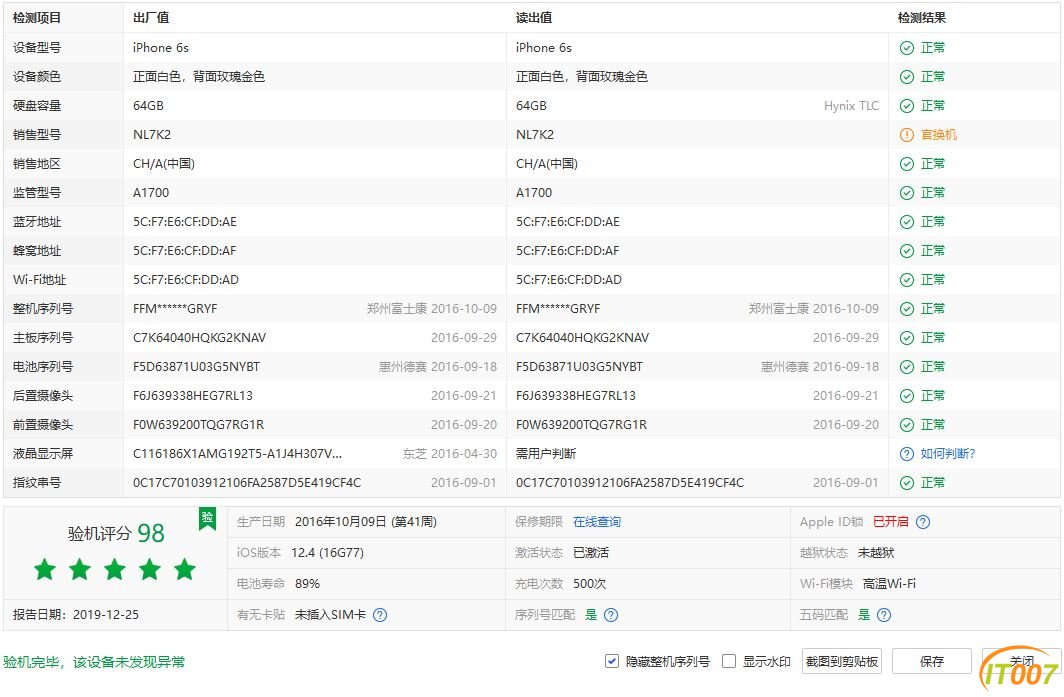This screenshot has height=697, width=1064.
Task: Select factory serial C7K64040HQKG2KNAV
Action: pyautogui.click(x=200, y=338)
